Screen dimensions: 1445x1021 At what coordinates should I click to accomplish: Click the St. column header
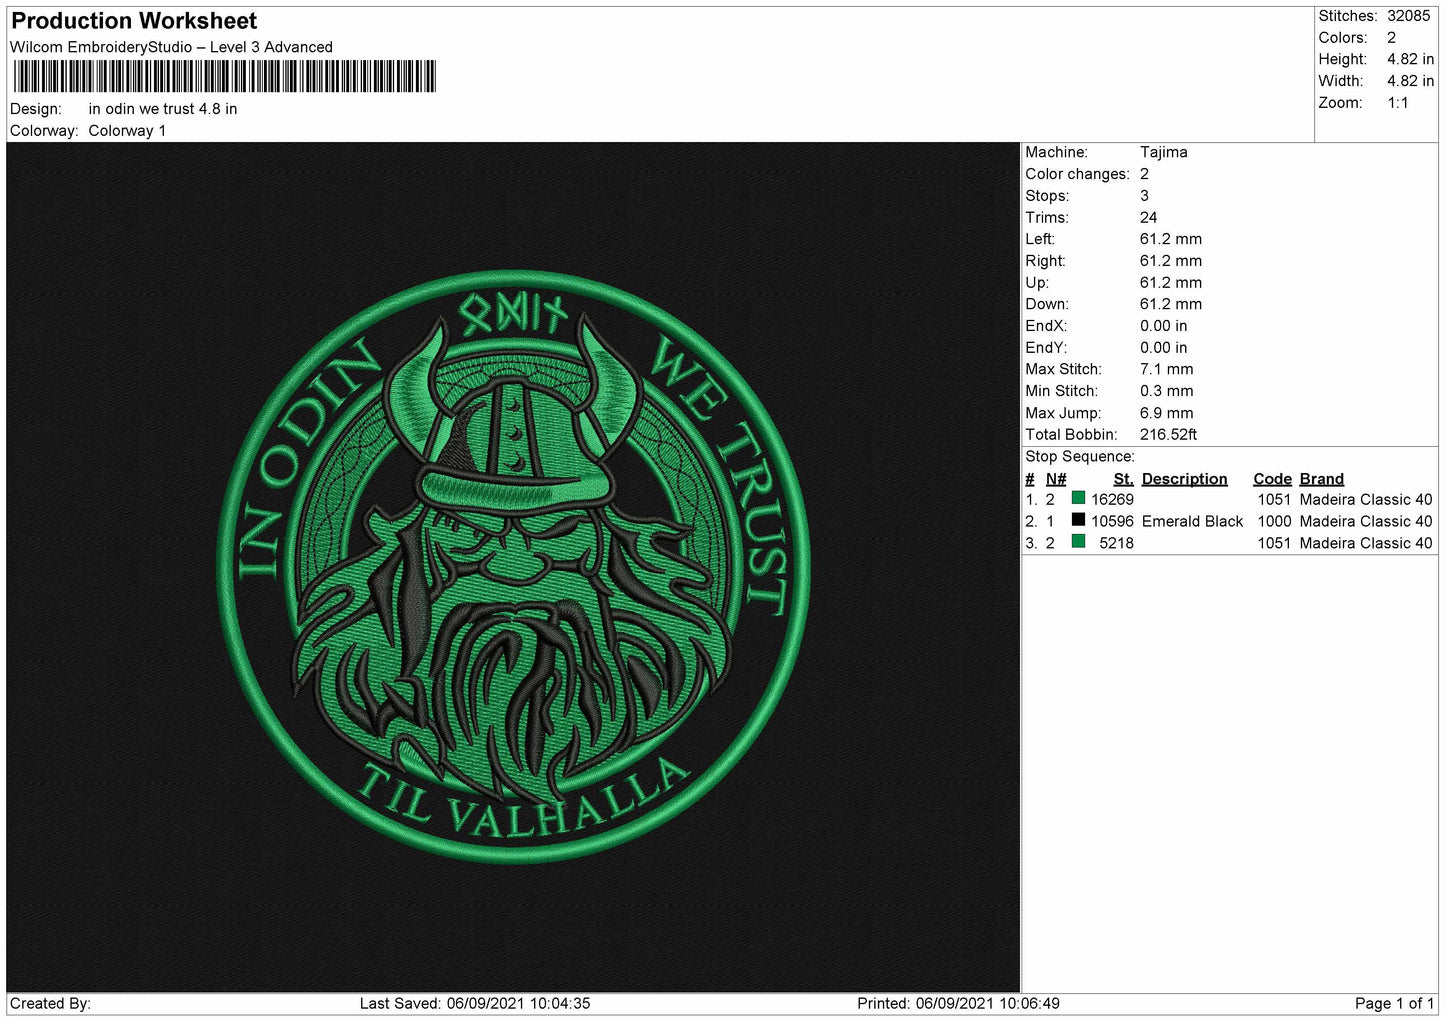click(1123, 479)
